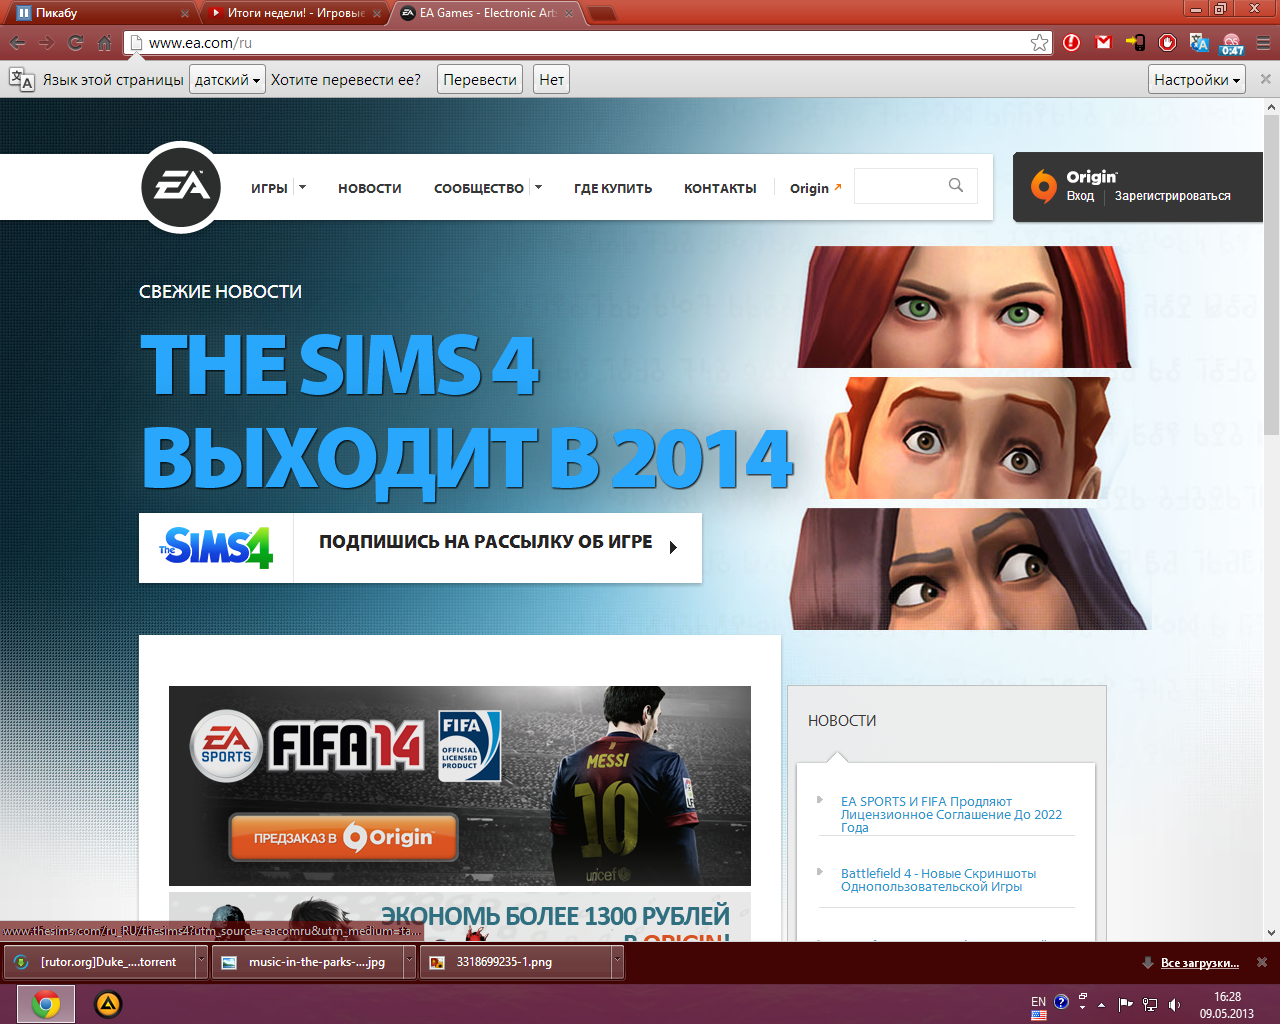Open the Origin link in navigation bar

(x=815, y=188)
